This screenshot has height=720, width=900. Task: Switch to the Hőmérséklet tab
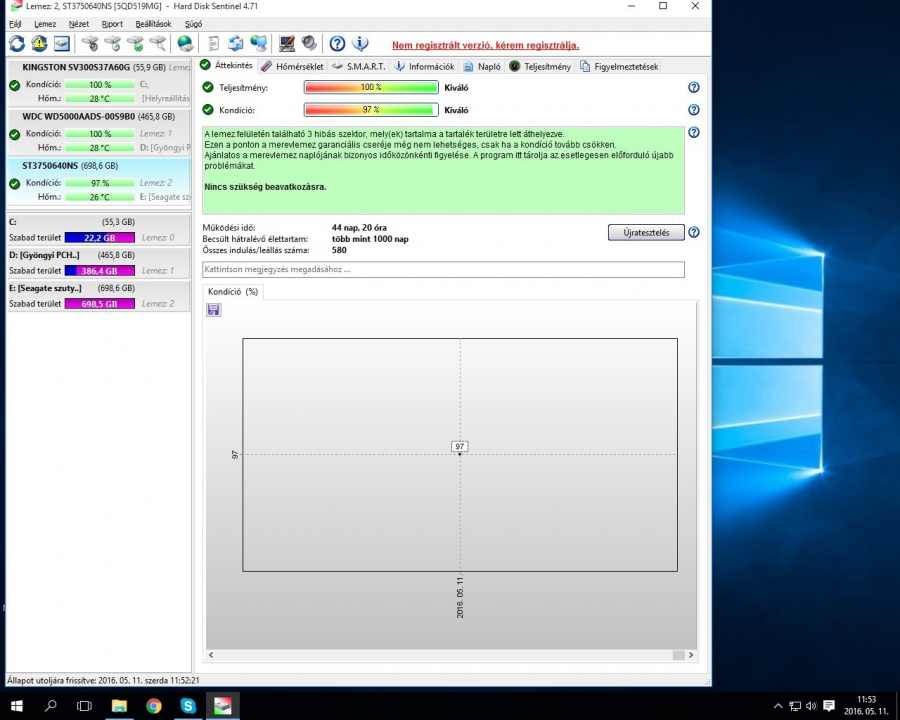click(x=293, y=67)
